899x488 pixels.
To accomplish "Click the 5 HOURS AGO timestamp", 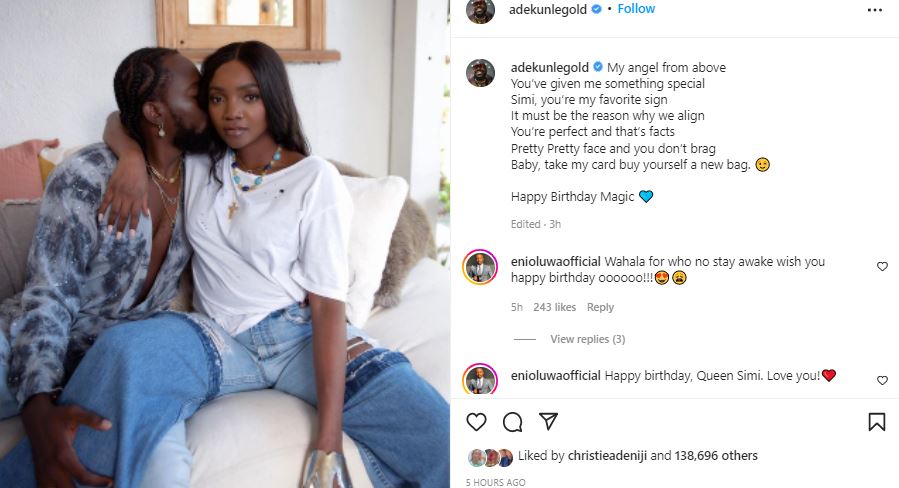I will [x=495, y=482].
